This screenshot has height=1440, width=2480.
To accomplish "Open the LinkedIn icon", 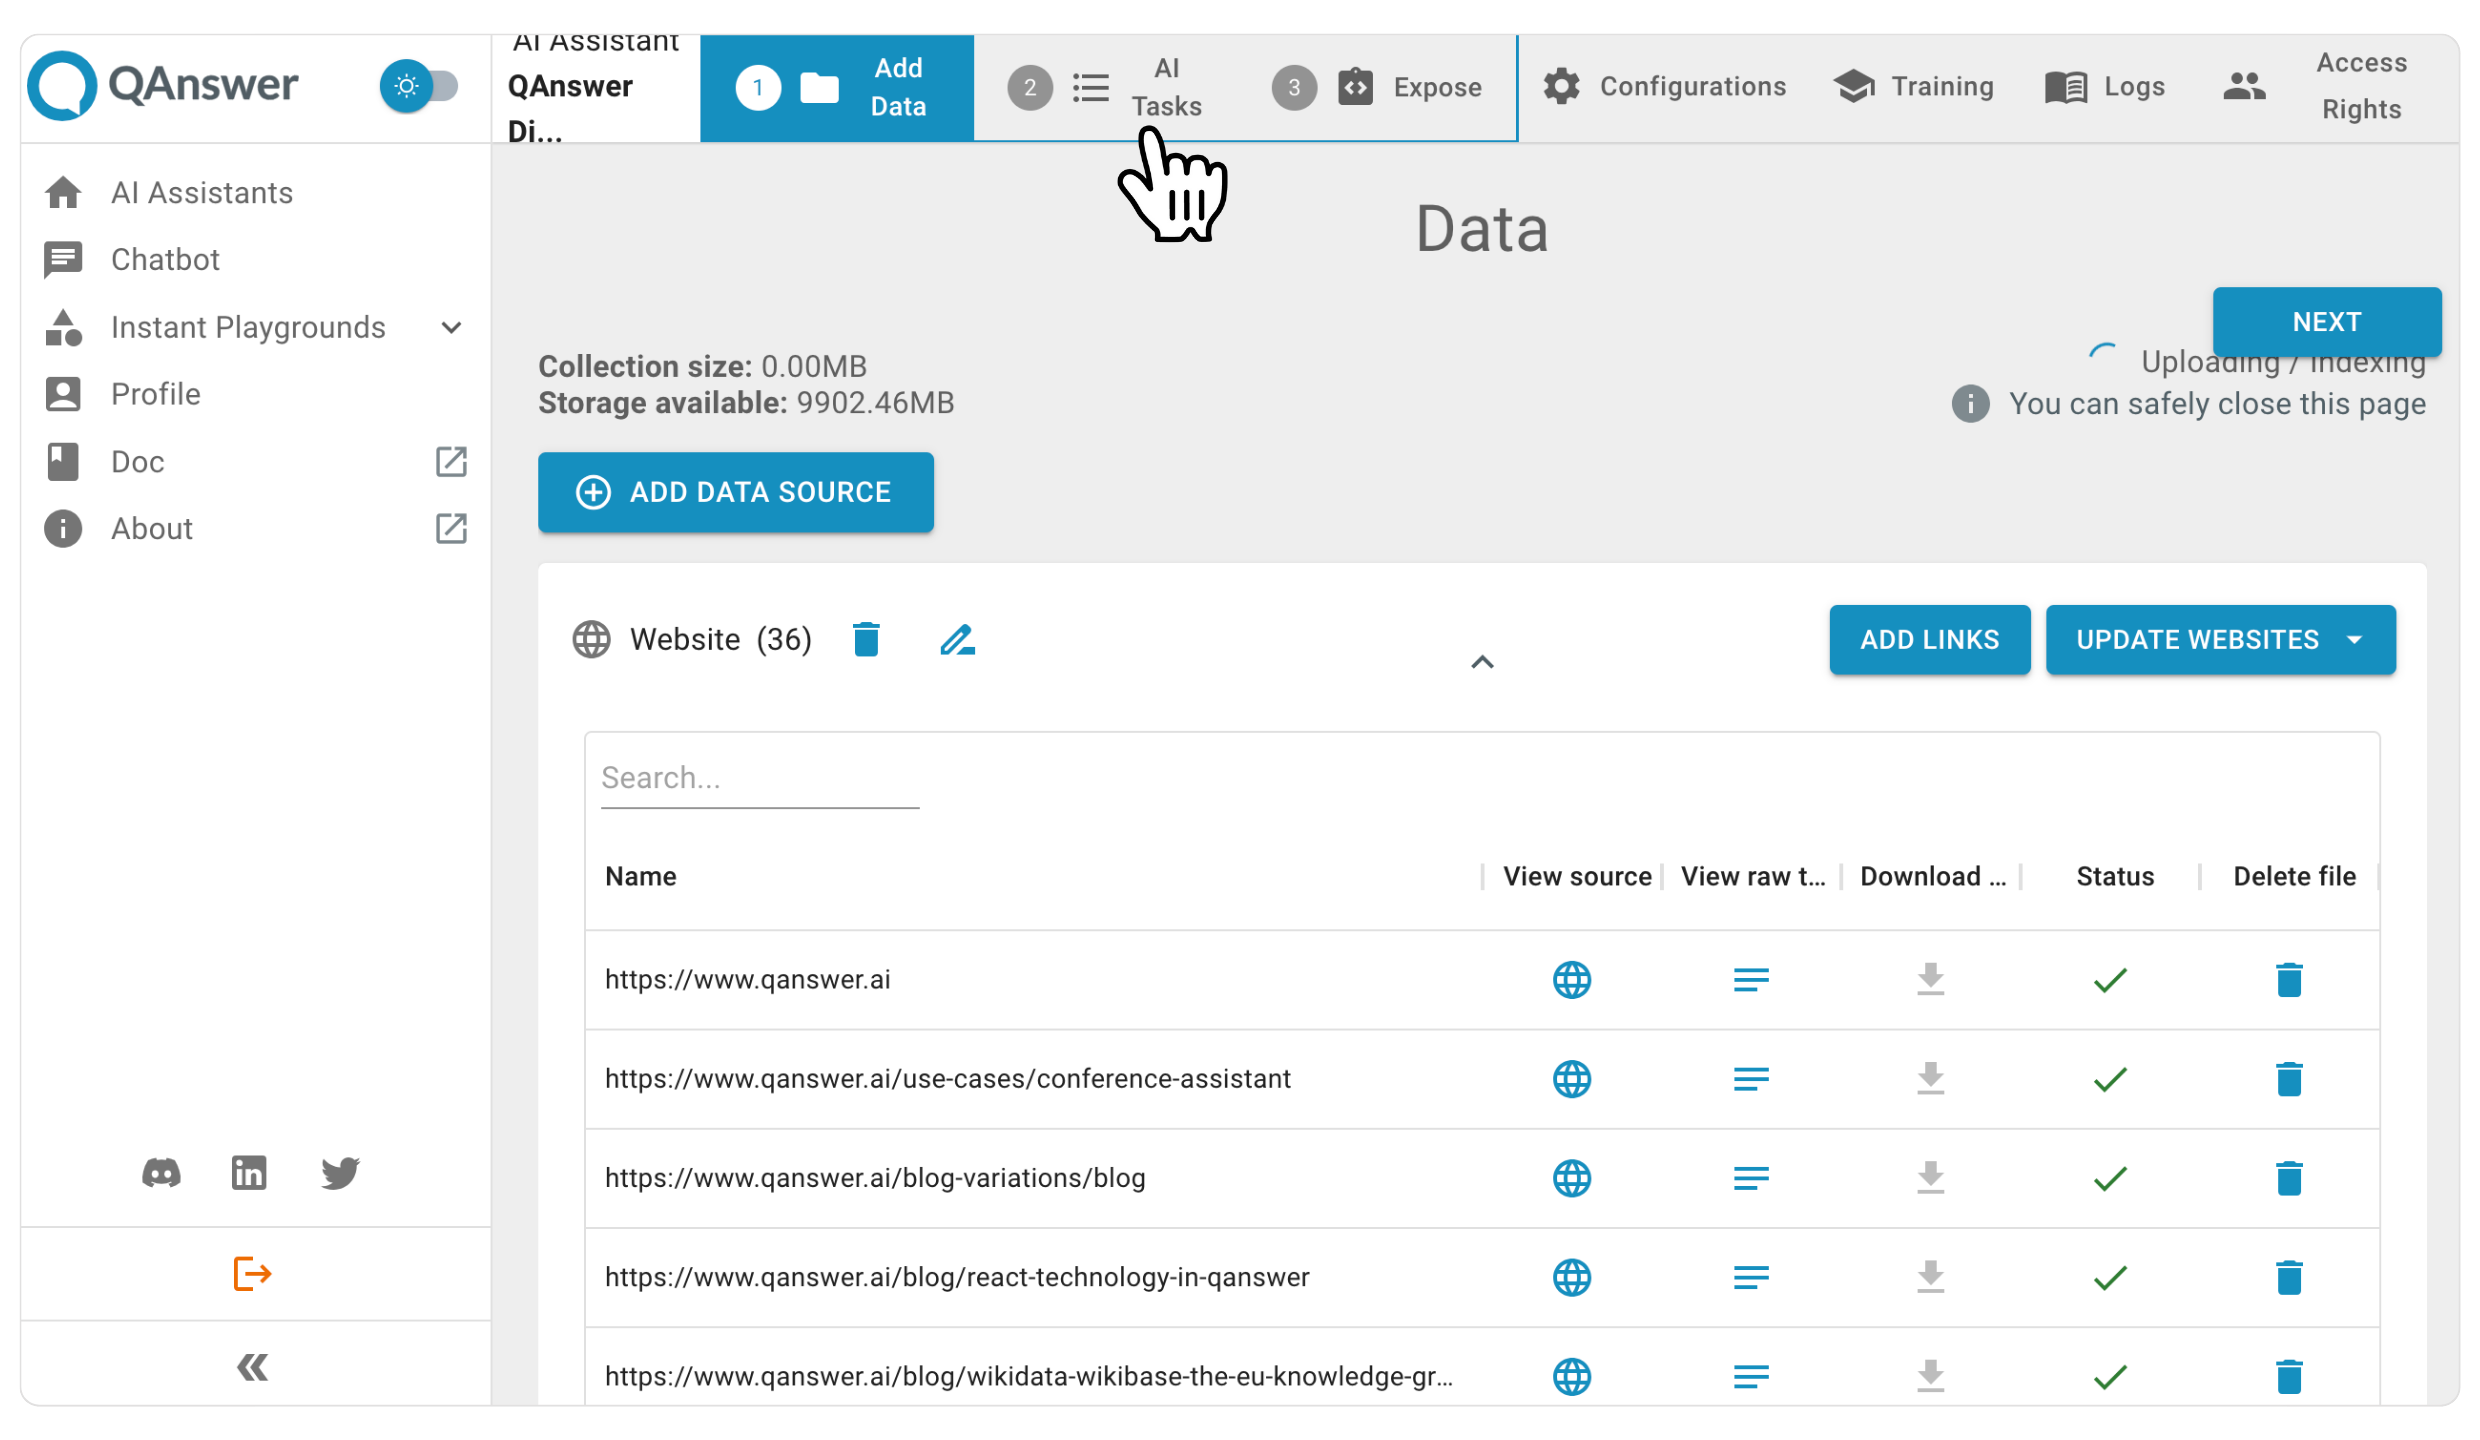I will 249,1172.
